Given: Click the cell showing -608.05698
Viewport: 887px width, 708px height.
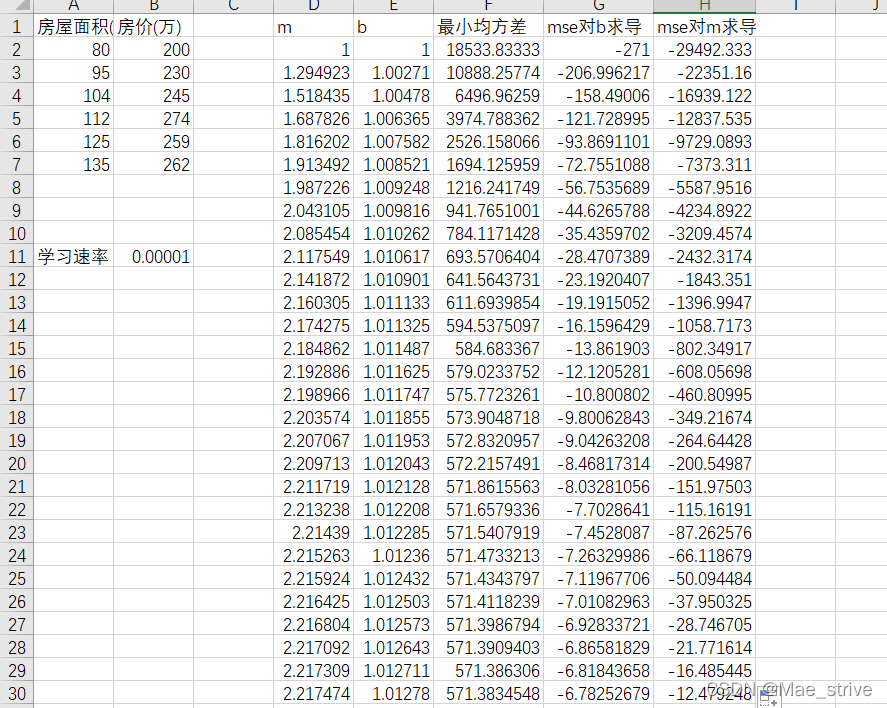Looking at the screenshot, I should [705, 372].
